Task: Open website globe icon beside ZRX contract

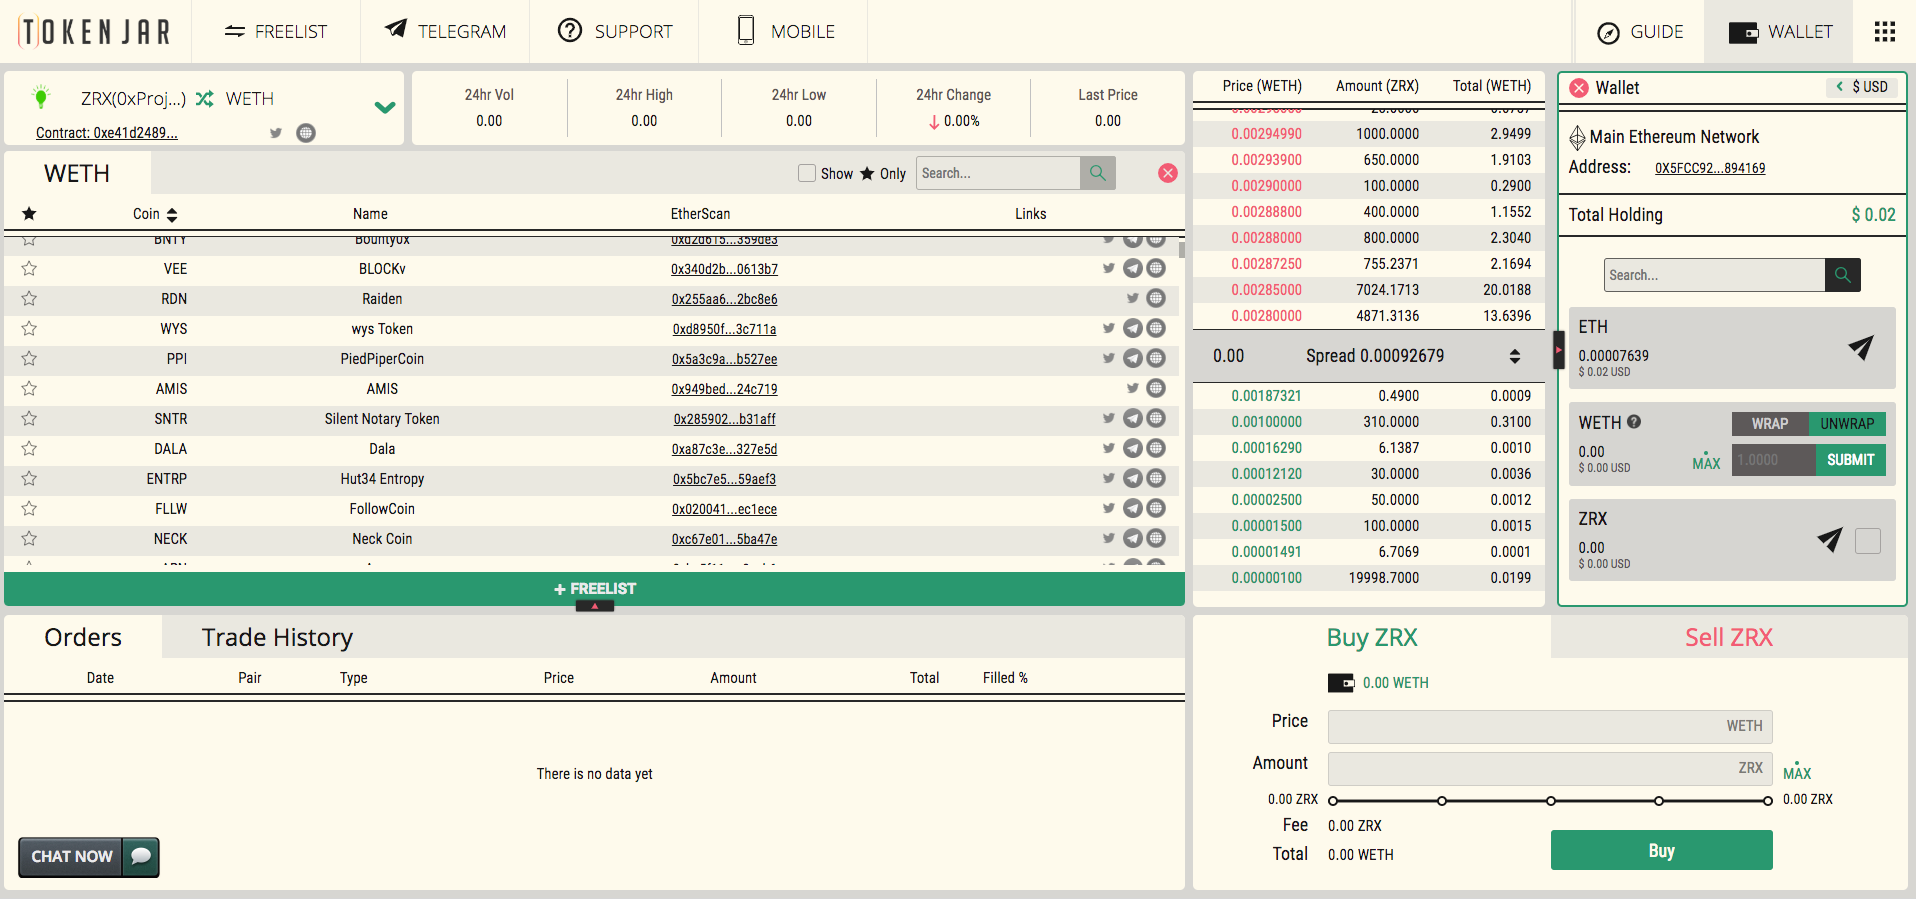Action: [306, 133]
